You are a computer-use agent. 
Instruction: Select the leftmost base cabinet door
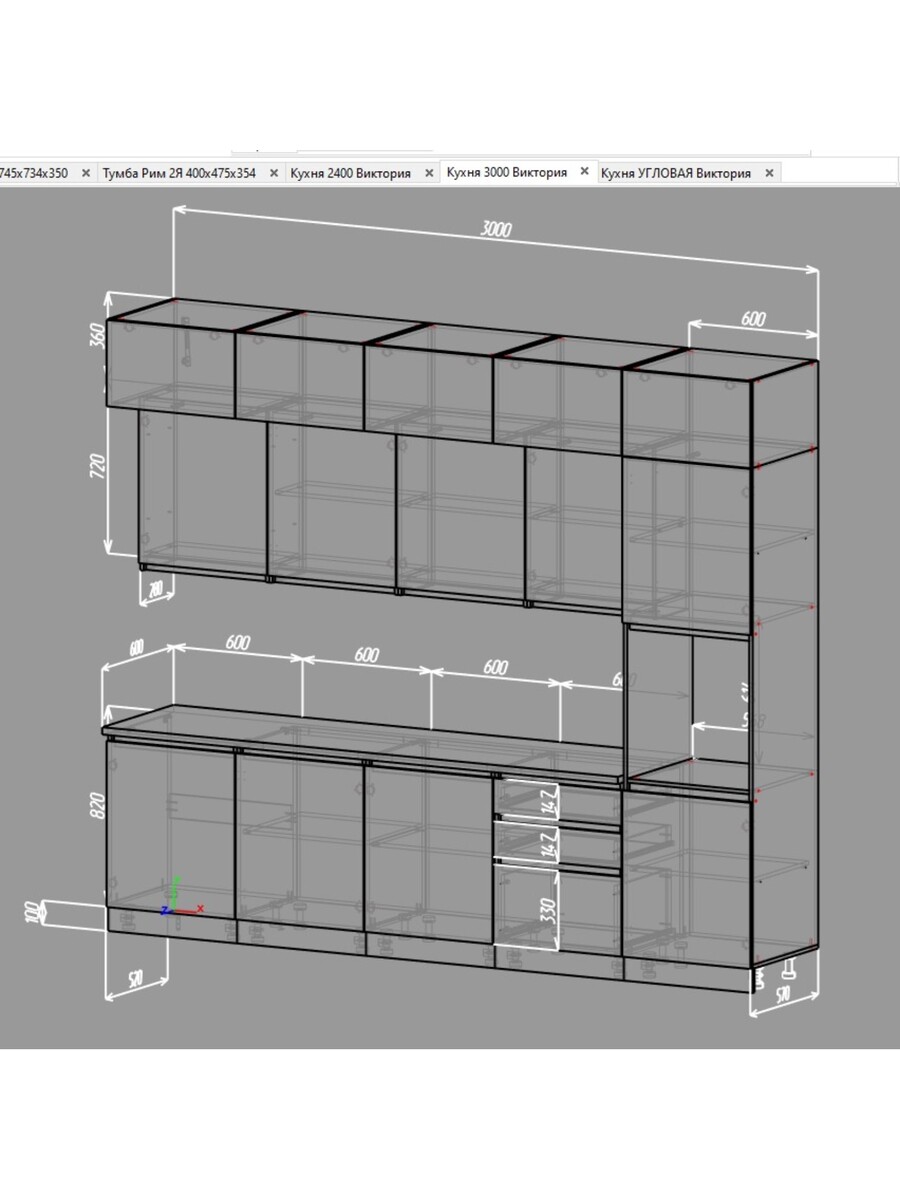(x=170, y=825)
